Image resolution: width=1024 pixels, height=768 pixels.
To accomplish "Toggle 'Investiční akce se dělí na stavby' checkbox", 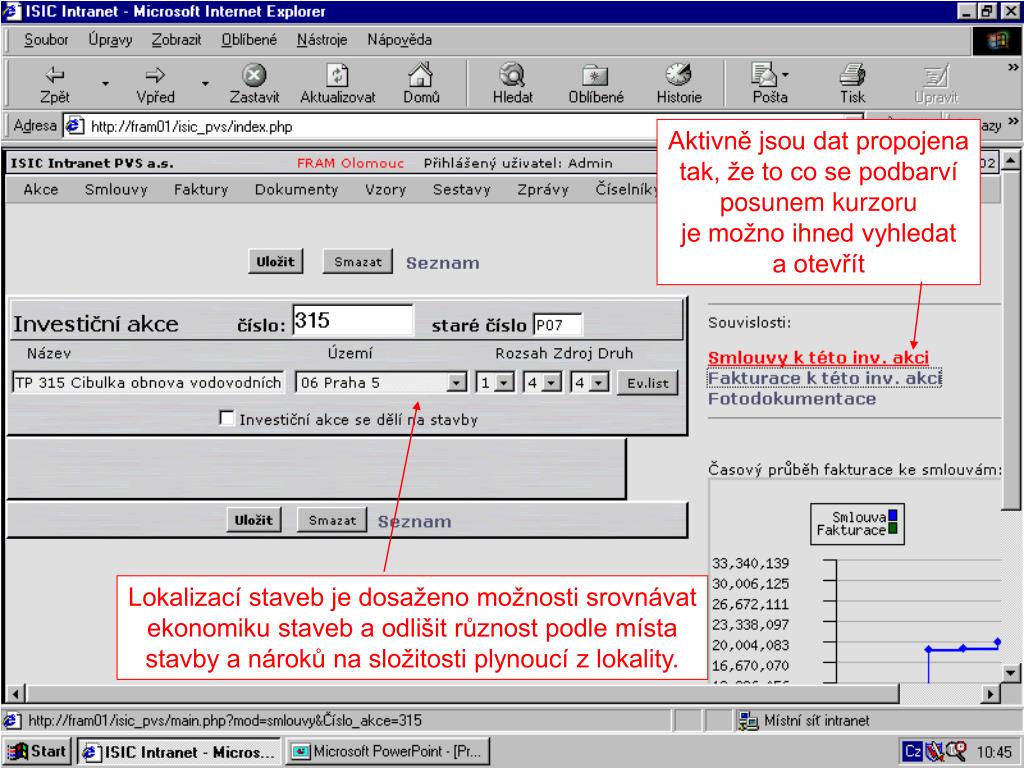I will coord(227,418).
